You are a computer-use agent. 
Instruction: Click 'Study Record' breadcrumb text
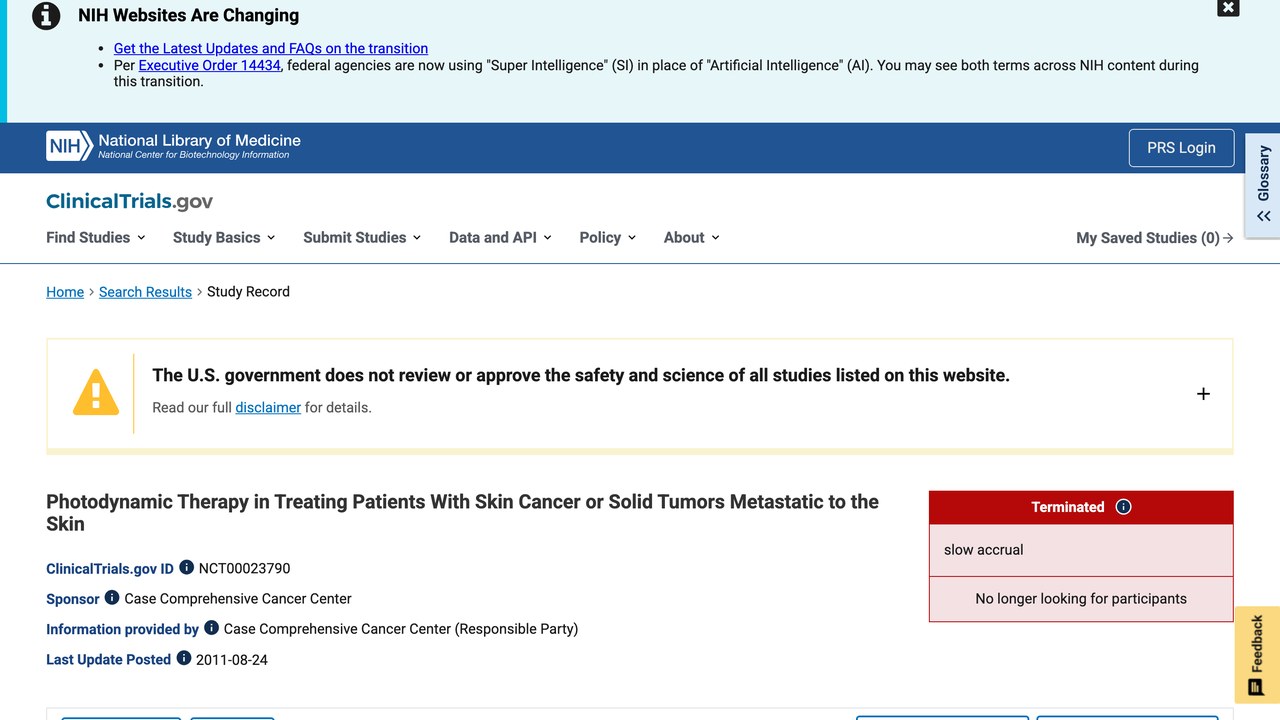(248, 292)
